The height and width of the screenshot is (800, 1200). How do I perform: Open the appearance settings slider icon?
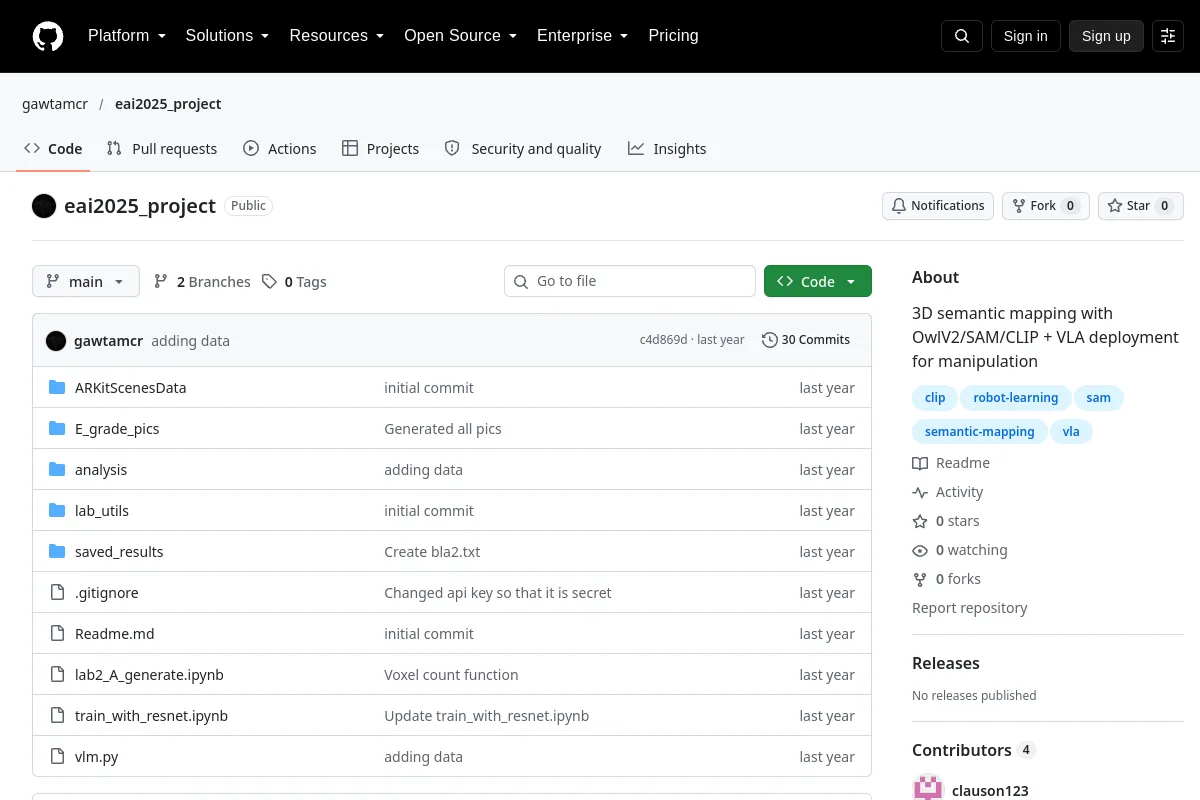1168,36
